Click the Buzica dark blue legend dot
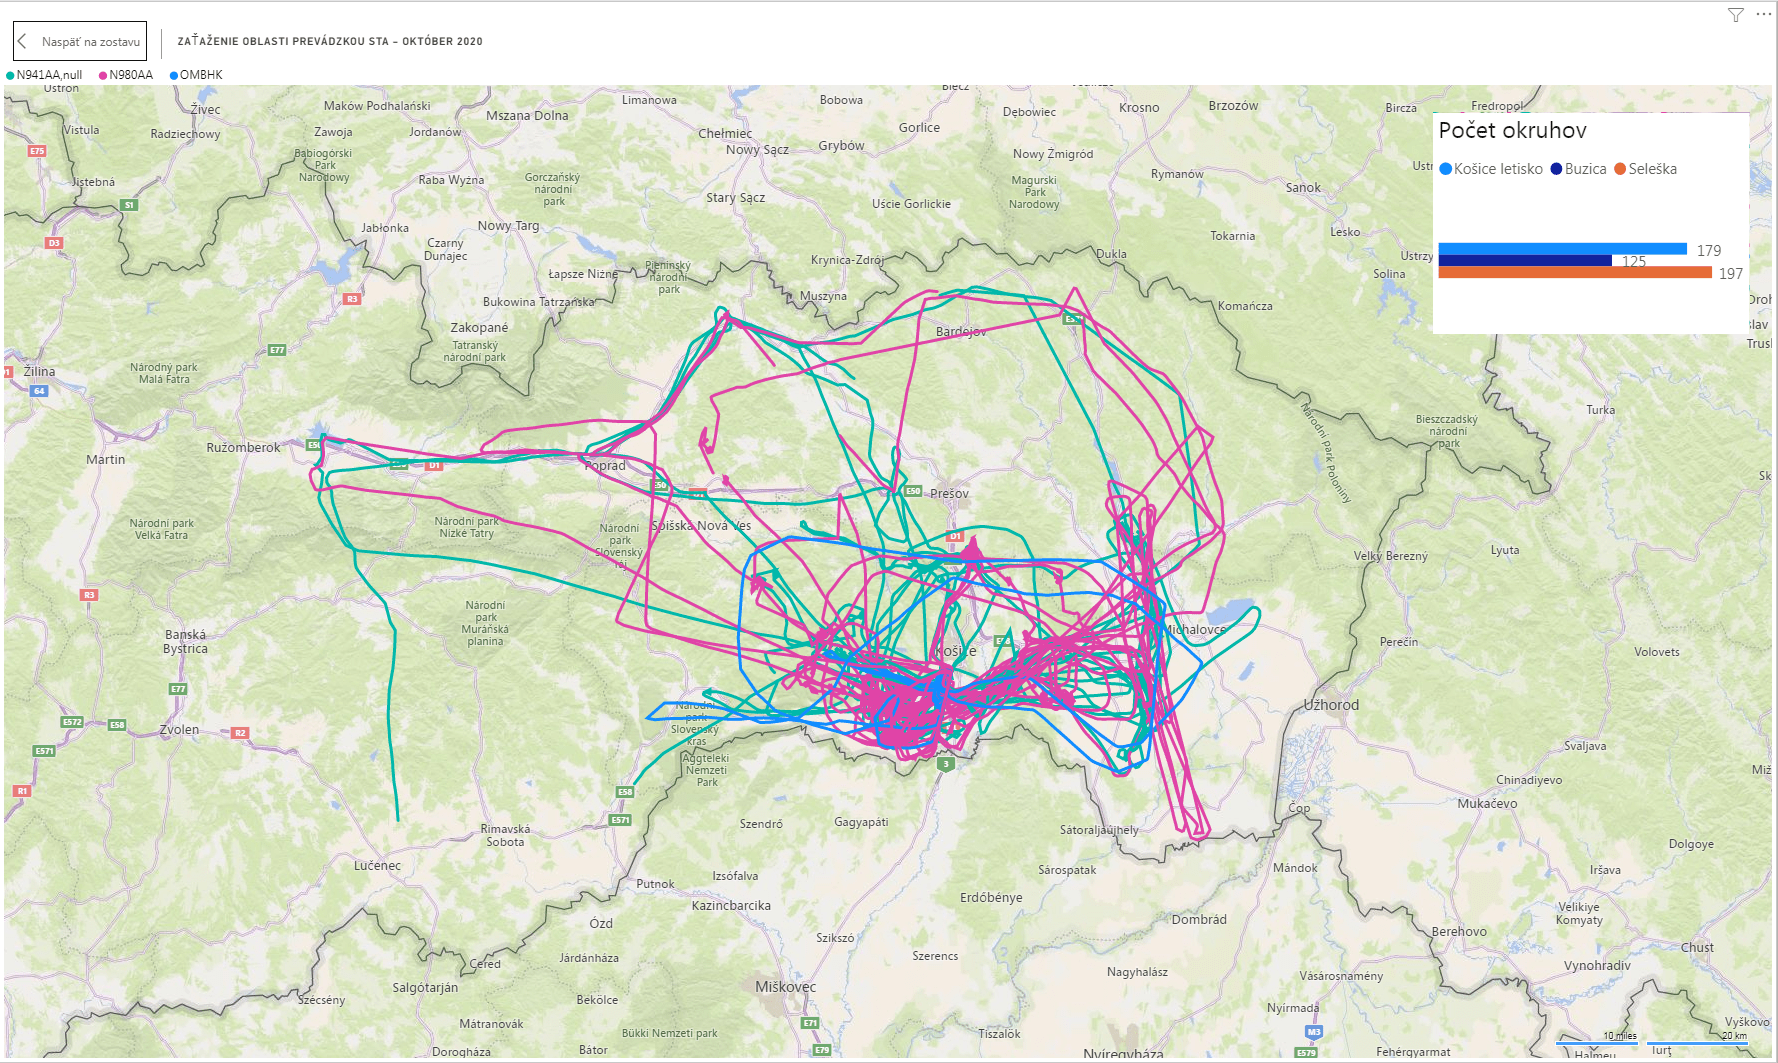The width and height of the screenshot is (1778, 1063). [x=1556, y=169]
